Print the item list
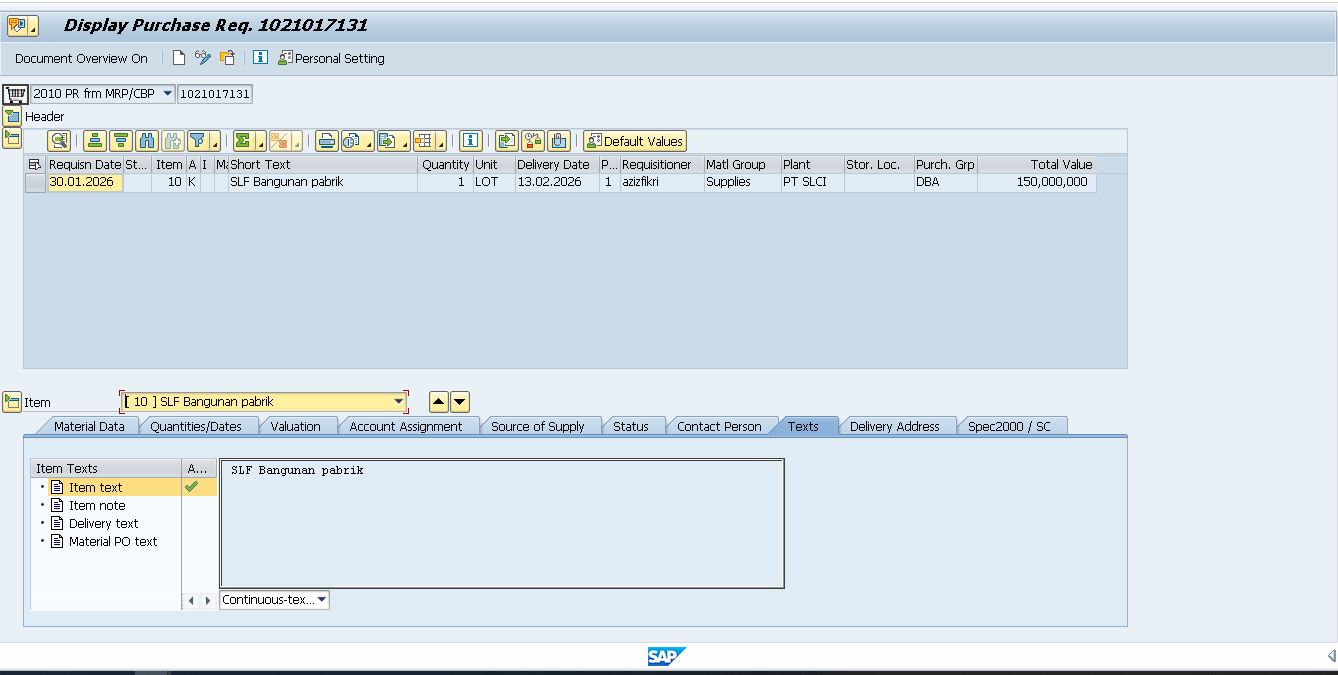The image size is (1338, 675). [326, 141]
